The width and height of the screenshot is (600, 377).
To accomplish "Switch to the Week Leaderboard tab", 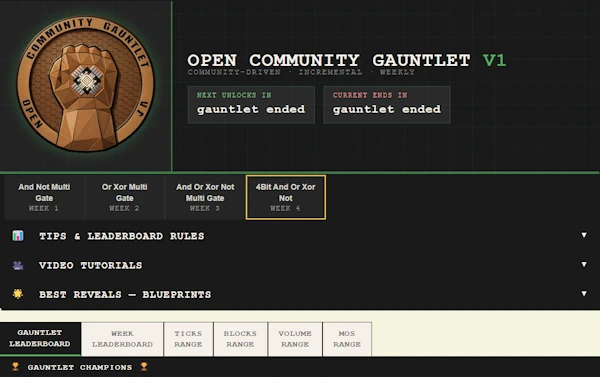I will tap(122, 339).
